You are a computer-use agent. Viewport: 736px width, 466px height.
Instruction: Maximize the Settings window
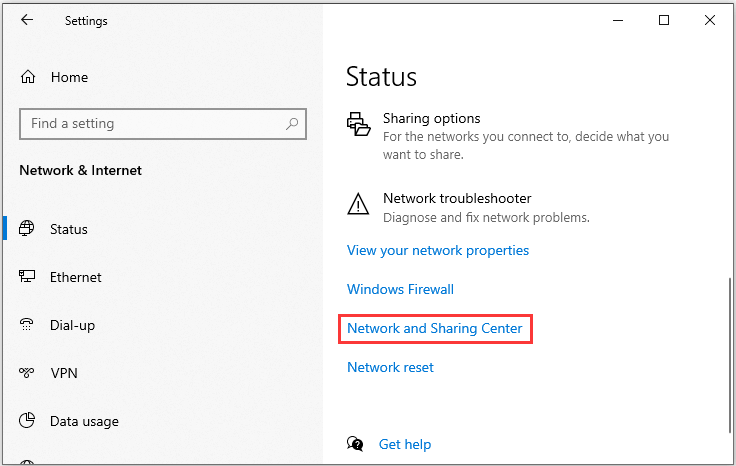pos(664,20)
